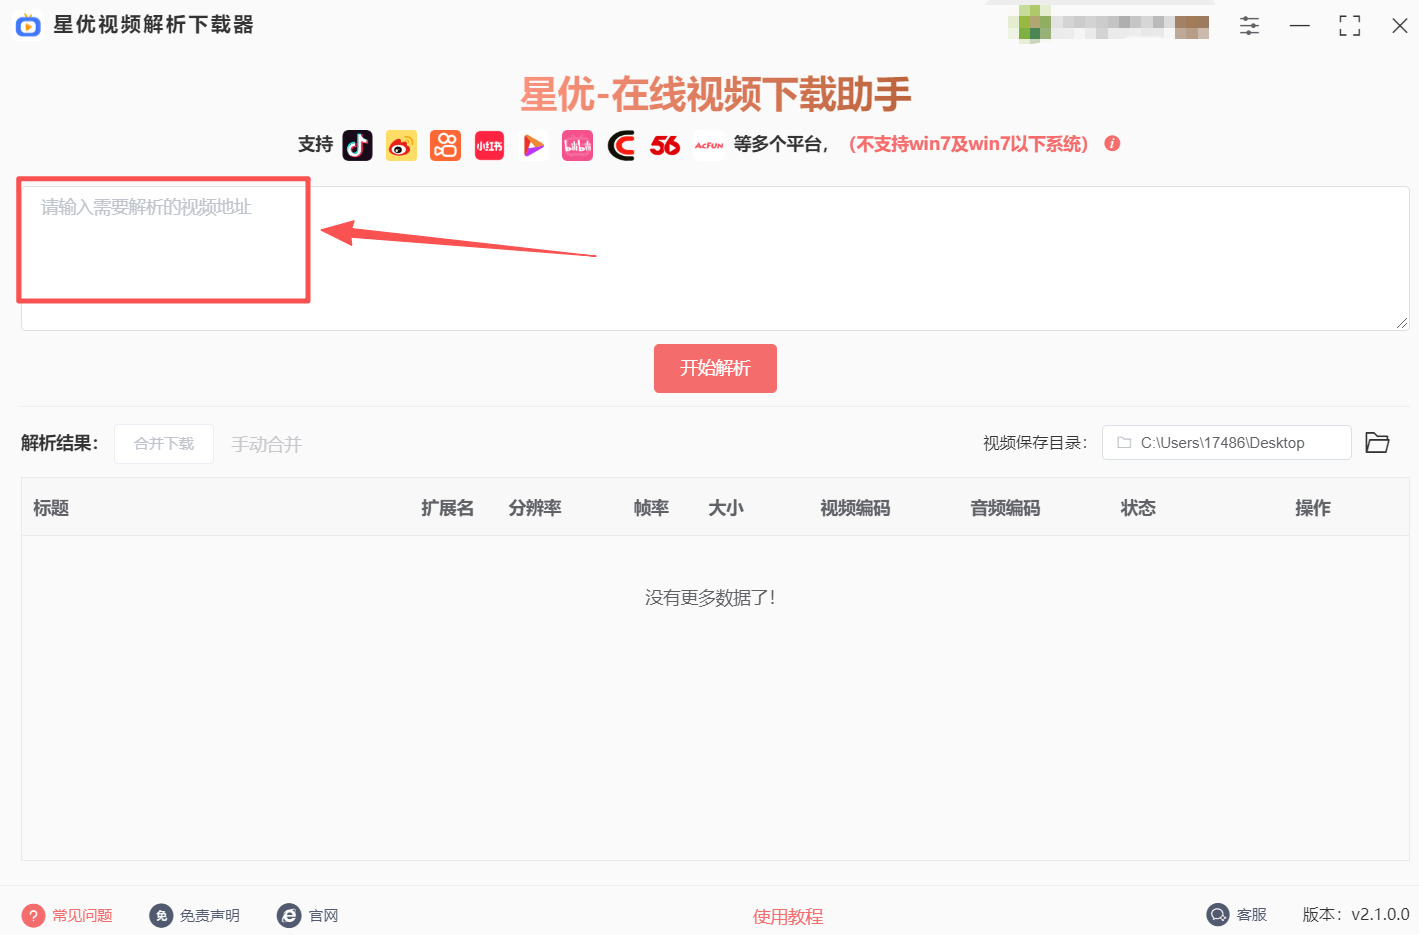Switch to the 手动合并 tab
The width and height of the screenshot is (1419, 935).
click(x=266, y=443)
